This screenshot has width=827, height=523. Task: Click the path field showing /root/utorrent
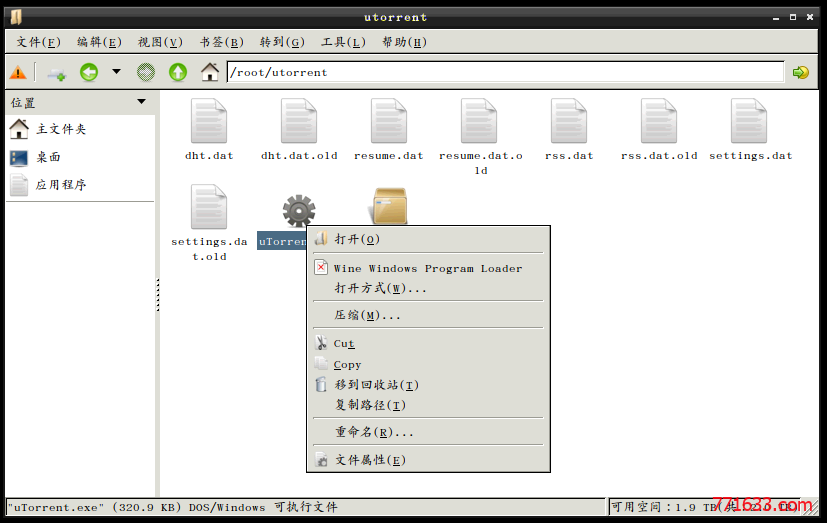click(505, 72)
